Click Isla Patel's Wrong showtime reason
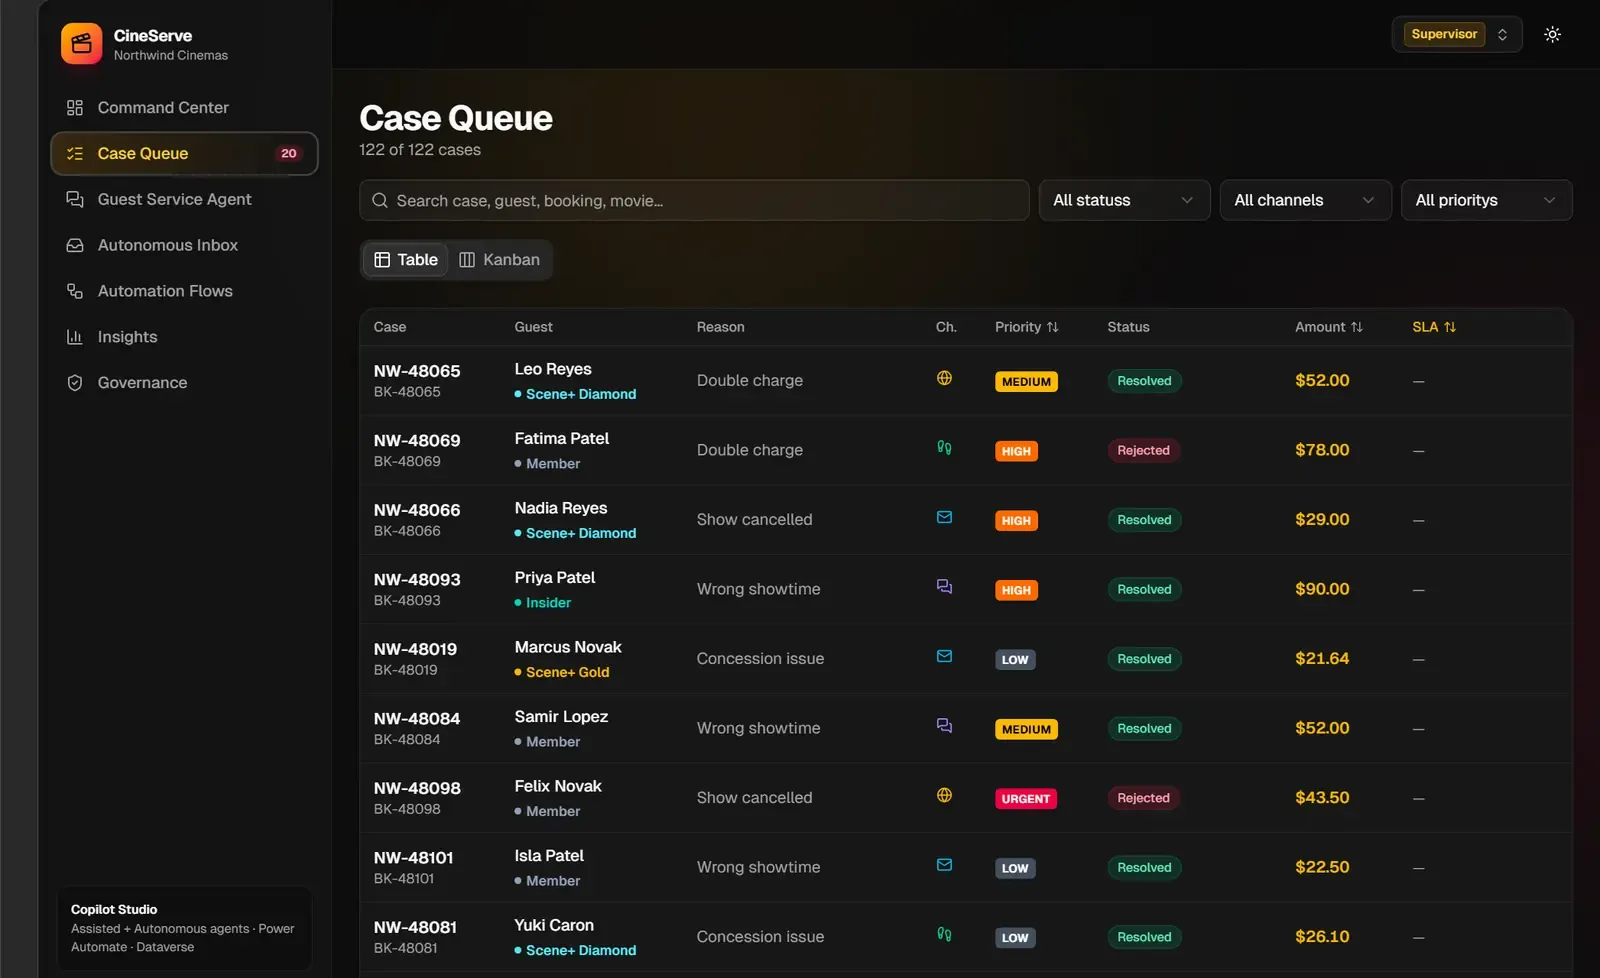Image resolution: width=1600 pixels, height=978 pixels. 758,867
